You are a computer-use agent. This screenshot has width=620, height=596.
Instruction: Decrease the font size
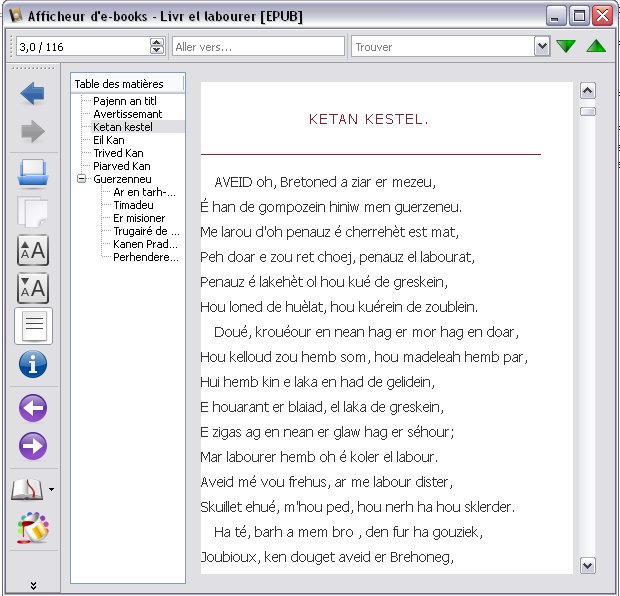coord(33,288)
